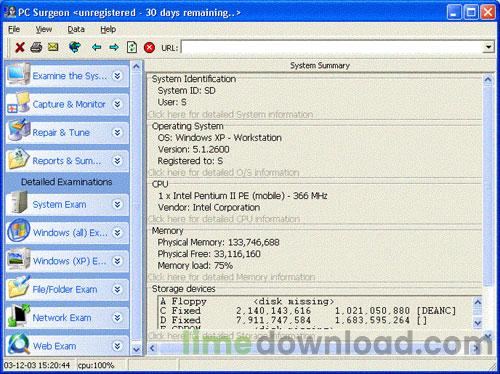
Task: Expand the File/Folder Exam chevron
Action: 117,289
